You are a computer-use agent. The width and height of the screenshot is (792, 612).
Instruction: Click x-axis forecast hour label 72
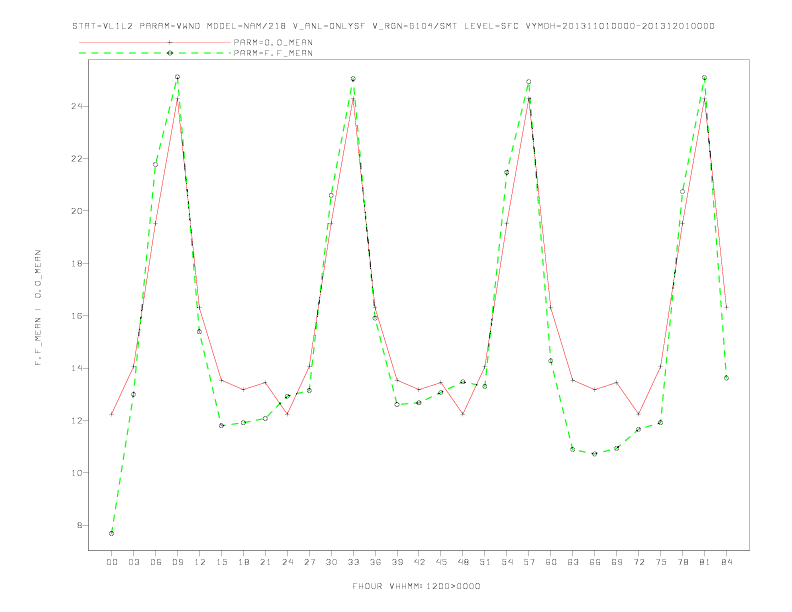pyautogui.click(x=638, y=562)
